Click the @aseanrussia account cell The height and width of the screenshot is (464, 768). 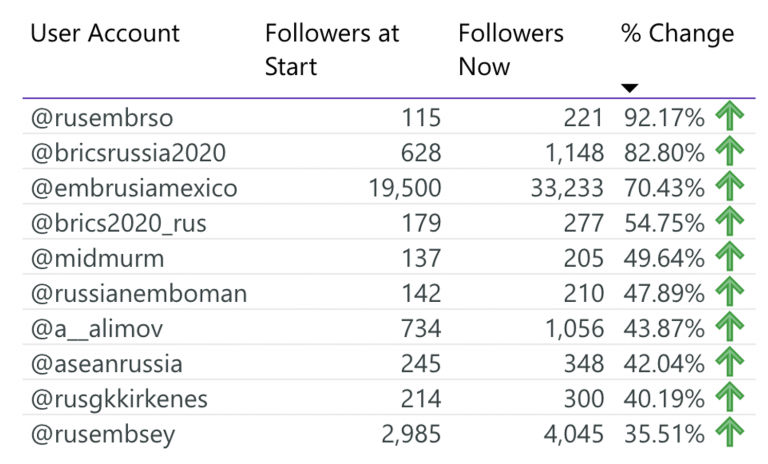pos(106,364)
